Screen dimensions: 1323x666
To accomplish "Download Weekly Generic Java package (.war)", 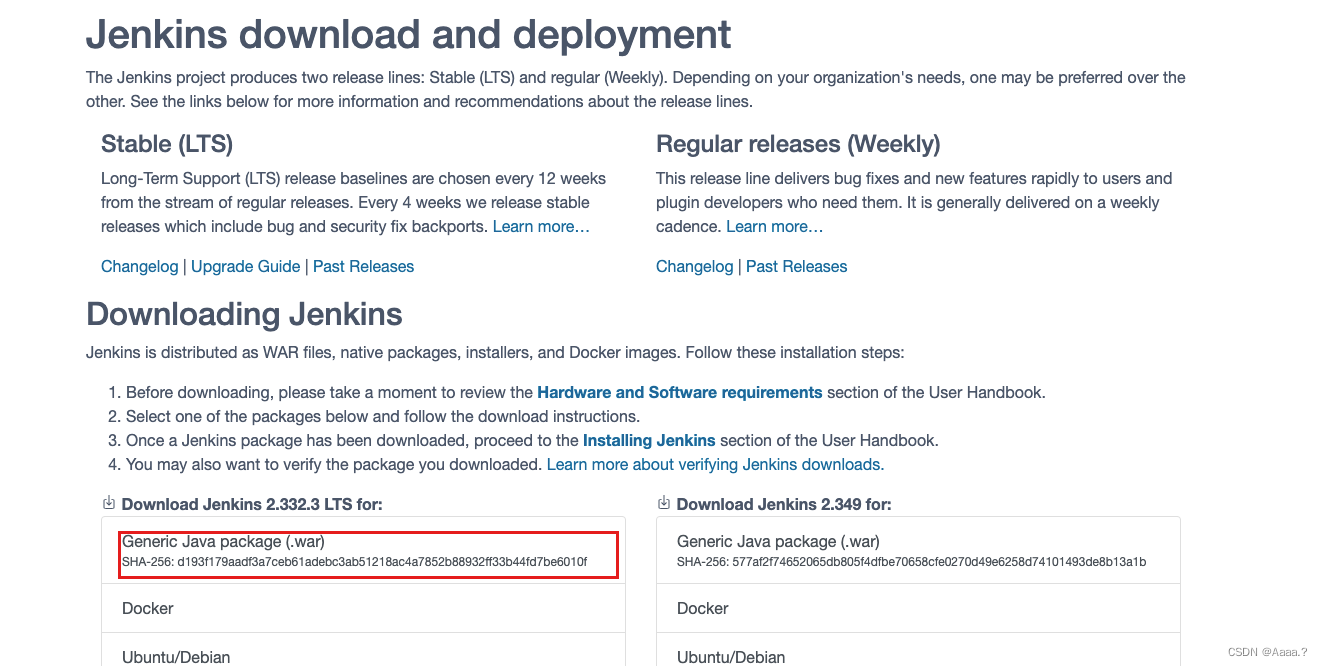I will 918,550.
